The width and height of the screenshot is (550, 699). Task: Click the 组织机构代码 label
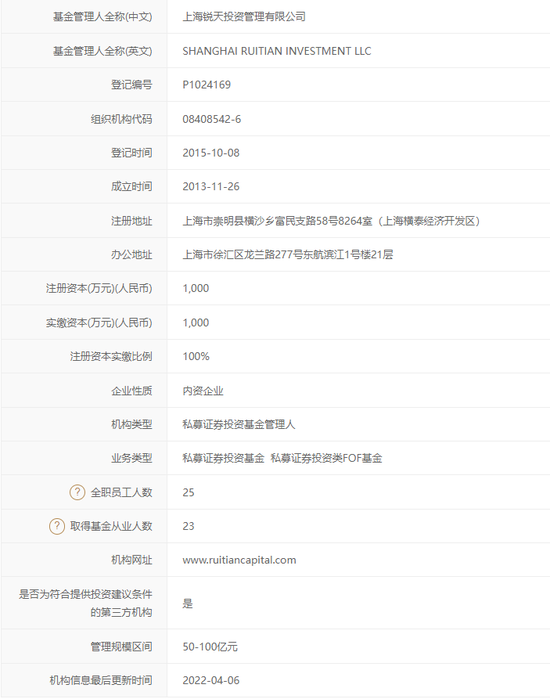[x=122, y=119]
